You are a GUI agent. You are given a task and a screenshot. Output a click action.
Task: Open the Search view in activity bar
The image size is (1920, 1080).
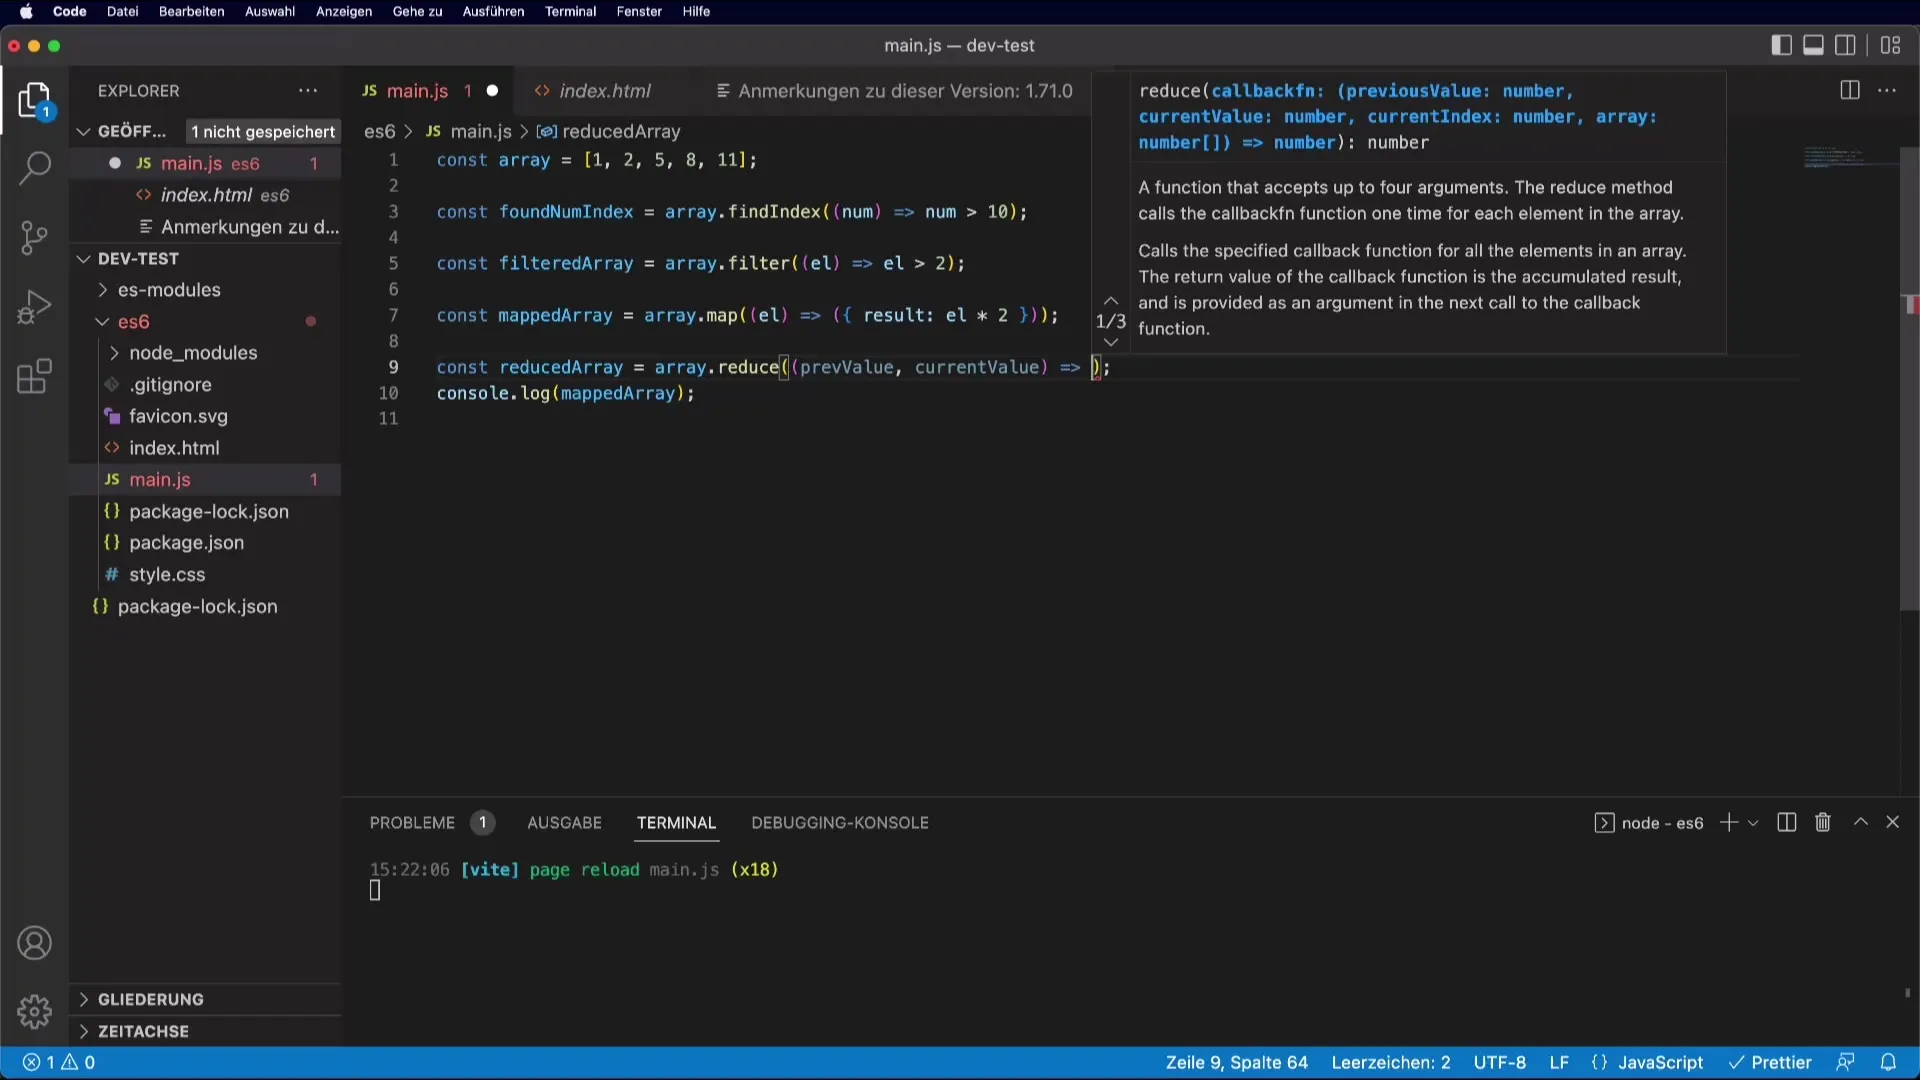coord(34,168)
